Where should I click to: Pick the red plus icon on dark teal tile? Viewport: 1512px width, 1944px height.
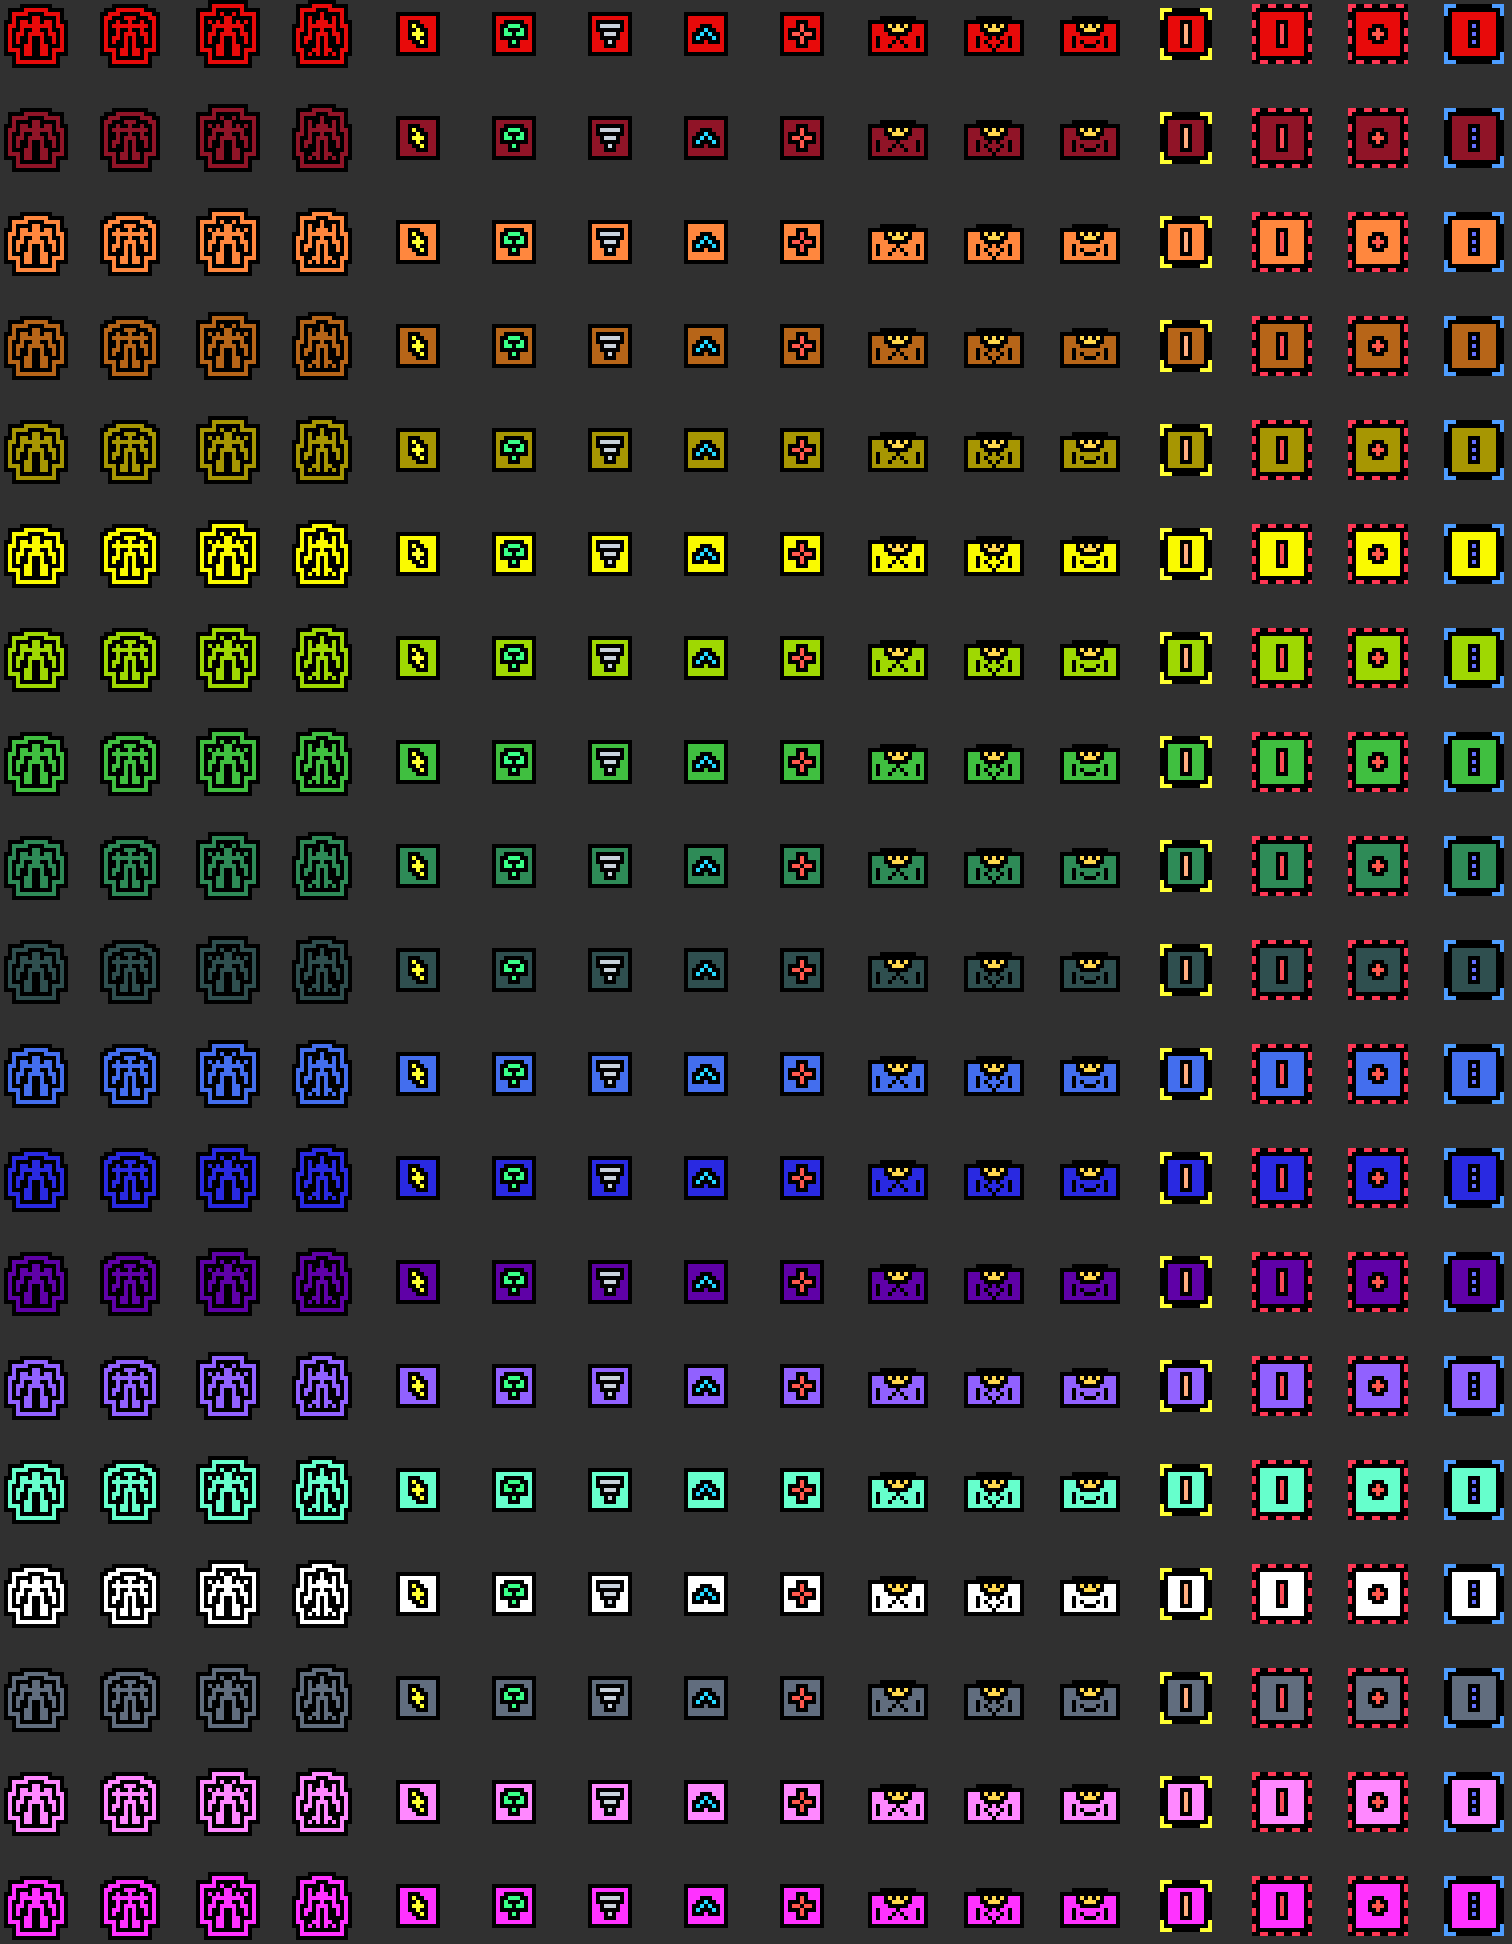click(802, 971)
